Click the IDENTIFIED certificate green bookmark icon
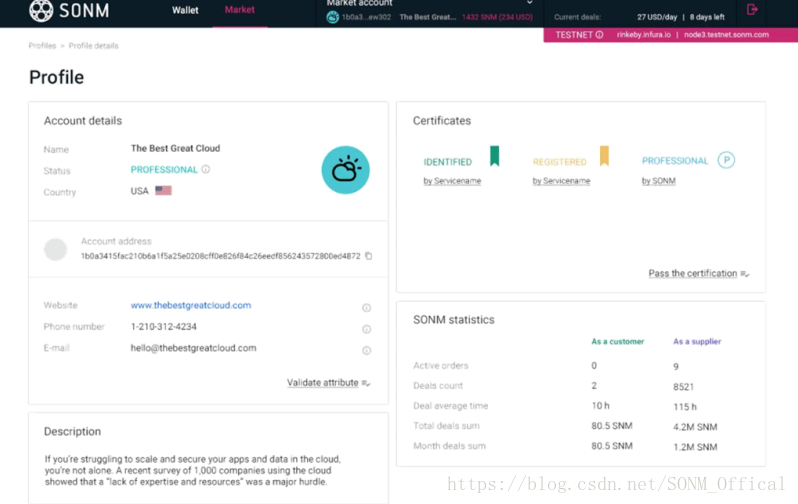The width and height of the screenshot is (798, 504). pos(495,156)
